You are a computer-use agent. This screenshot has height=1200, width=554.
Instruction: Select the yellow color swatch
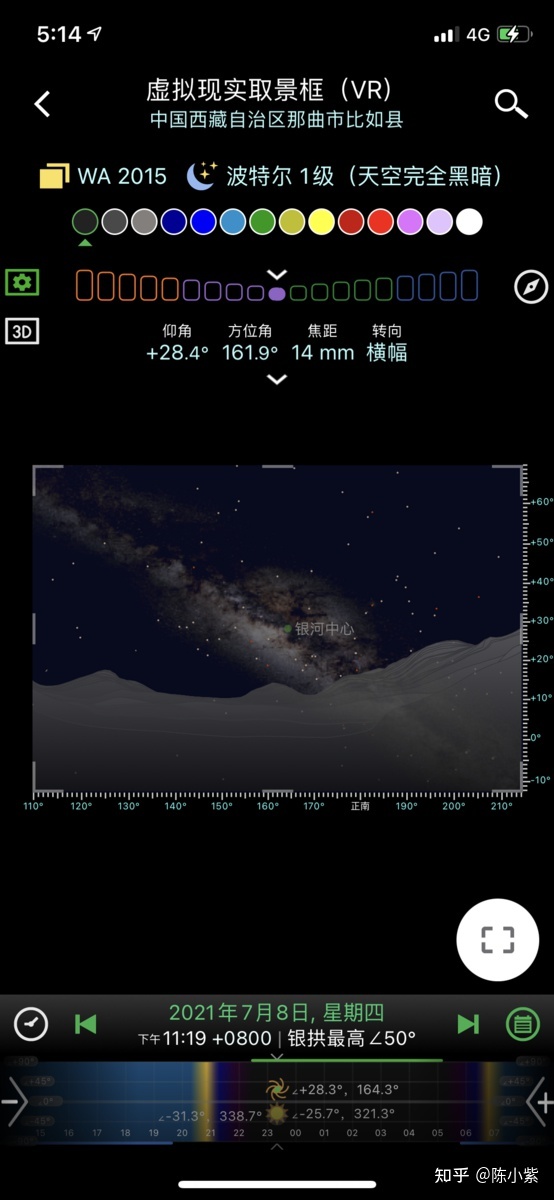tap(321, 221)
